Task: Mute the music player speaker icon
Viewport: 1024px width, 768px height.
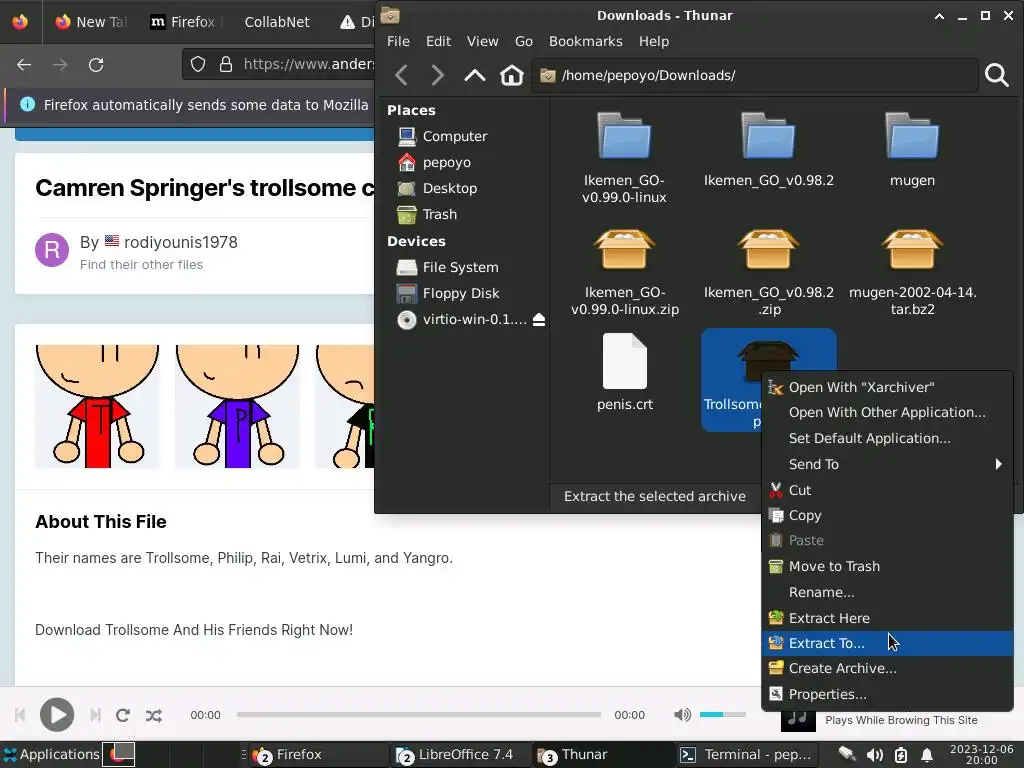Action: (682, 714)
